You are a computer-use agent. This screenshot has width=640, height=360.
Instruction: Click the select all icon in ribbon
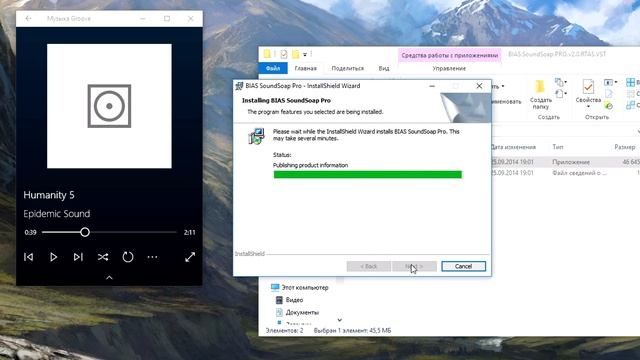point(631,82)
